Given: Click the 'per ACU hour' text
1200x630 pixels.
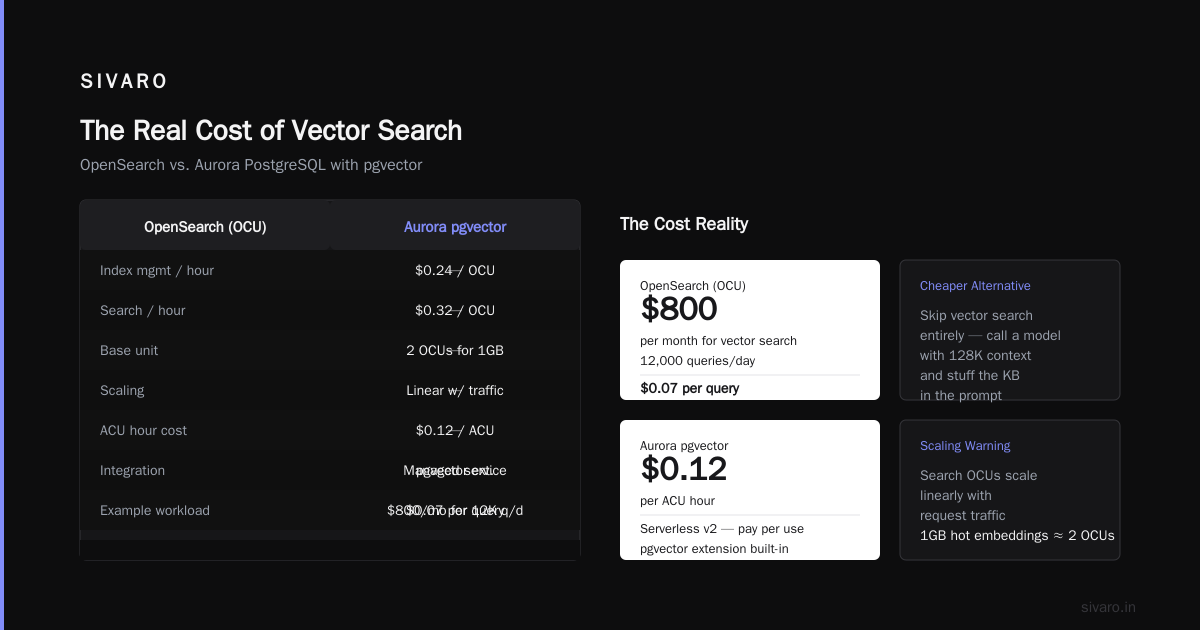Looking at the screenshot, I should pyautogui.click(x=678, y=501).
